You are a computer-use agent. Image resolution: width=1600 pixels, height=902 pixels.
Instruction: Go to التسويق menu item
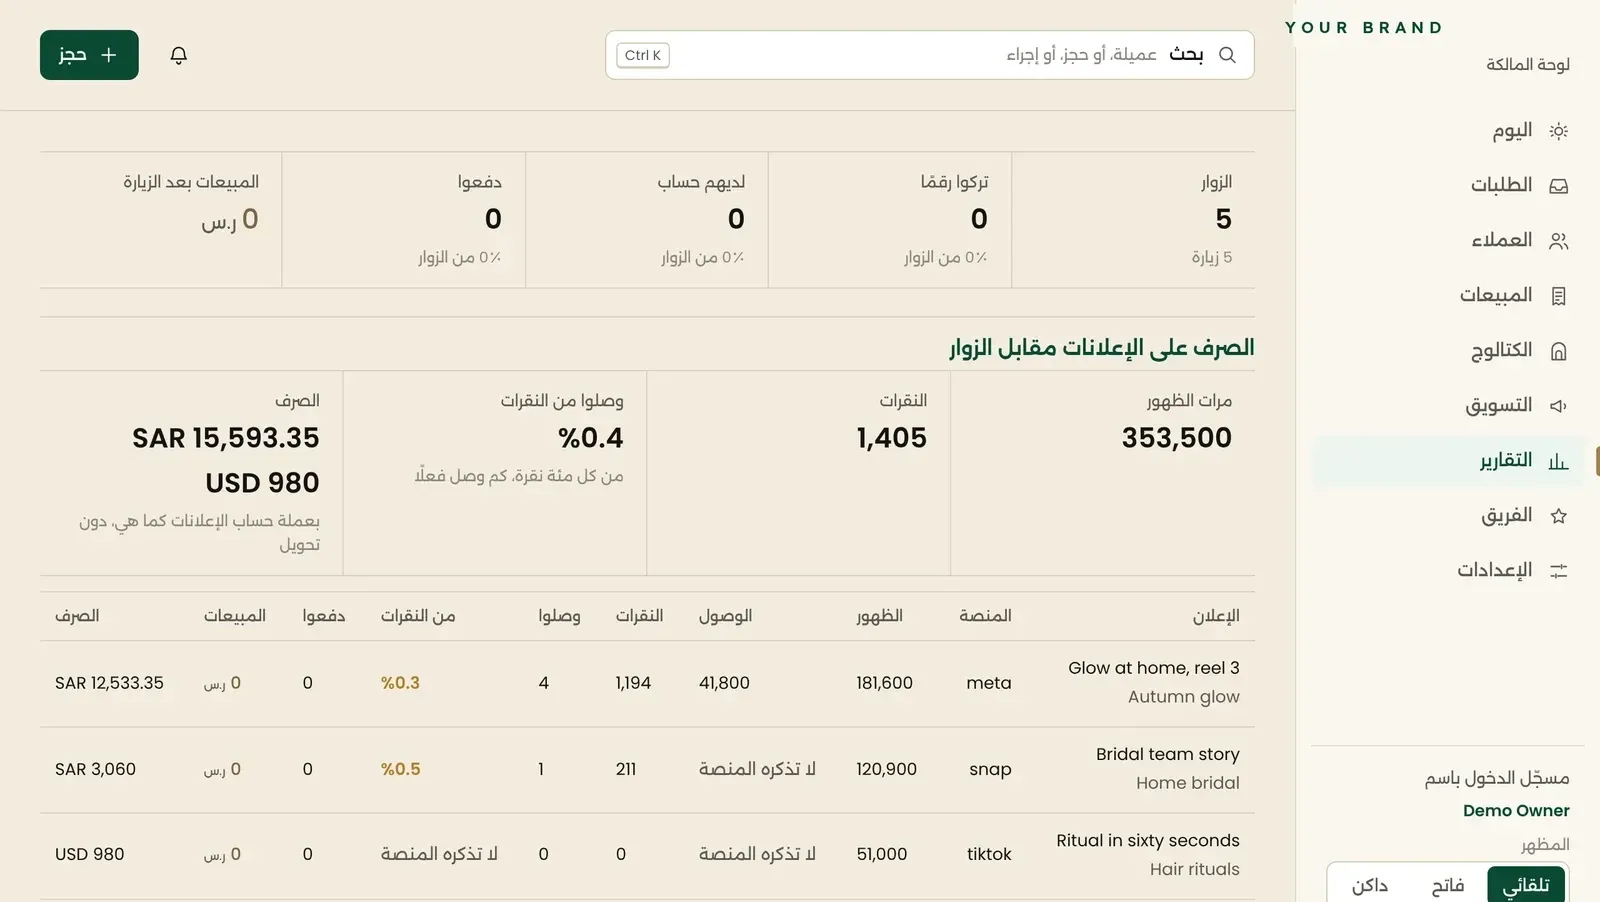click(x=1448, y=405)
